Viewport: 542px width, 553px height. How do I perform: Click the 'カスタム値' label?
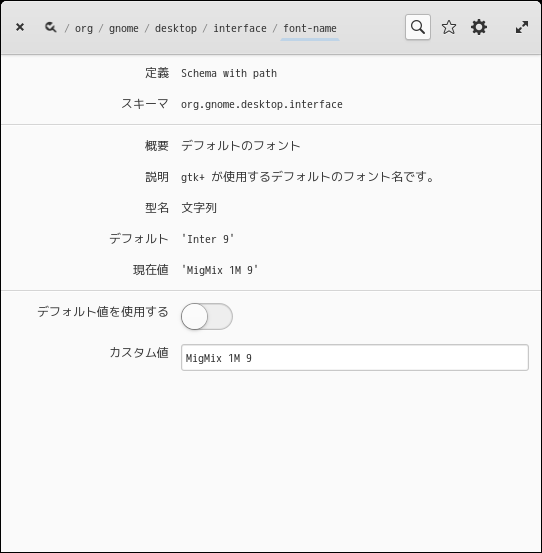tap(139, 352)
